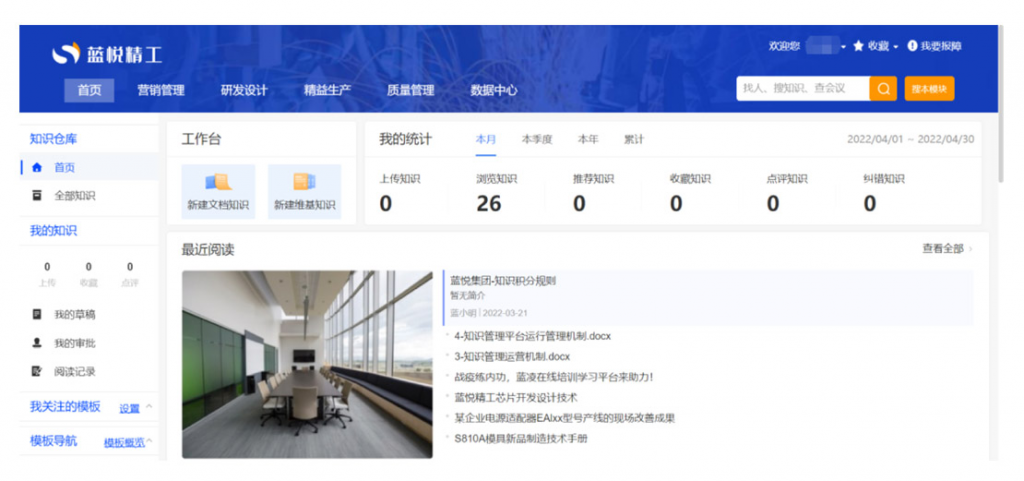Switch to the 本季度 statistics tab

pyautogui.click(x=537, y=140)
